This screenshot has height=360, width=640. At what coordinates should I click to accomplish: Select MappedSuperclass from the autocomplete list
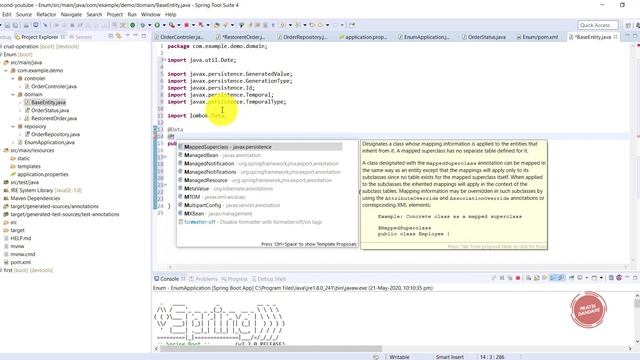pos(260,147)
